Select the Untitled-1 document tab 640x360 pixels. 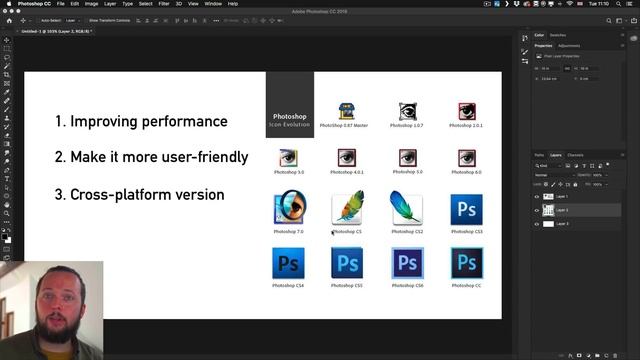coord(56,31)
